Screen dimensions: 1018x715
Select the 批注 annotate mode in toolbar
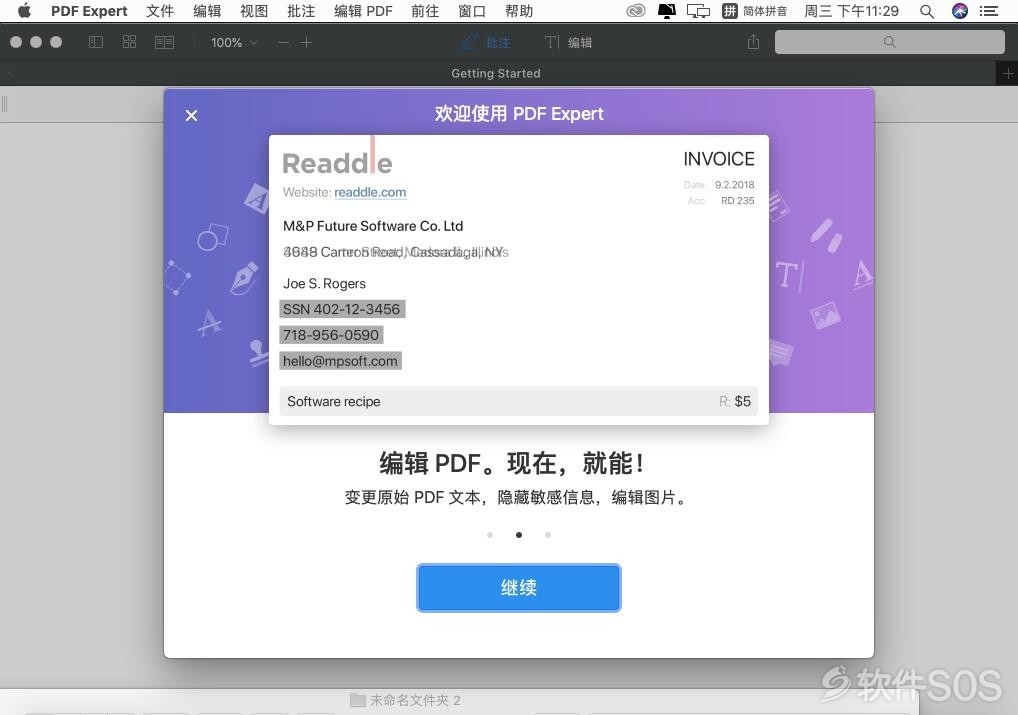point(486,42)
